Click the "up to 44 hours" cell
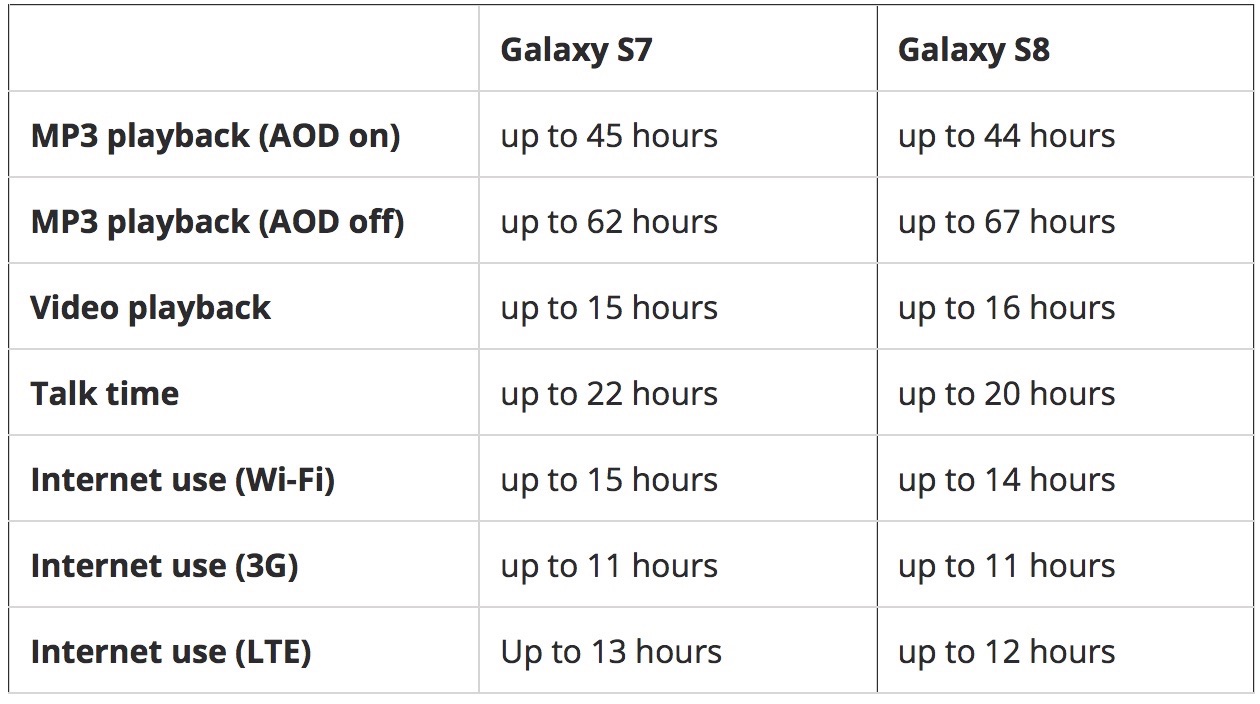Viewport: 1260px width, 704px height. (1006, 136)
